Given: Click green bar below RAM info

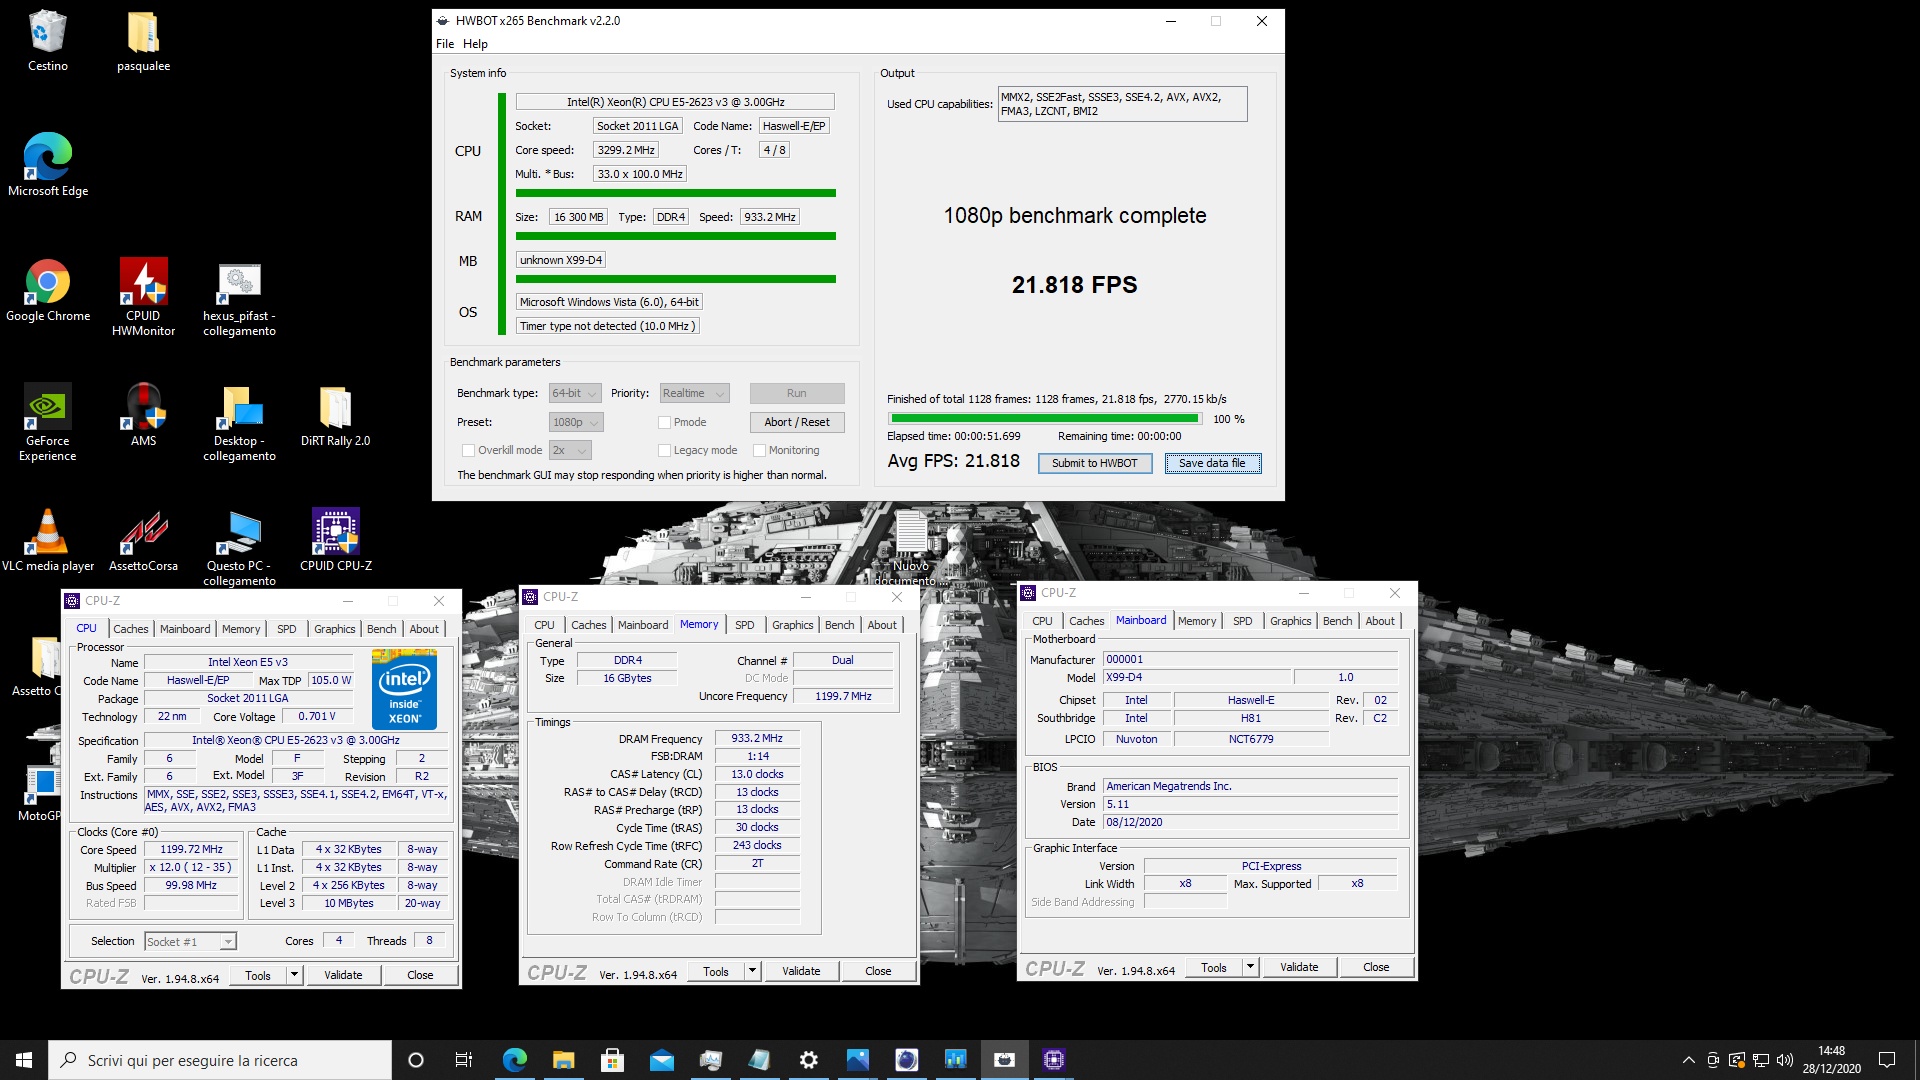Looking at the screenshot, I should pos(676,236).
